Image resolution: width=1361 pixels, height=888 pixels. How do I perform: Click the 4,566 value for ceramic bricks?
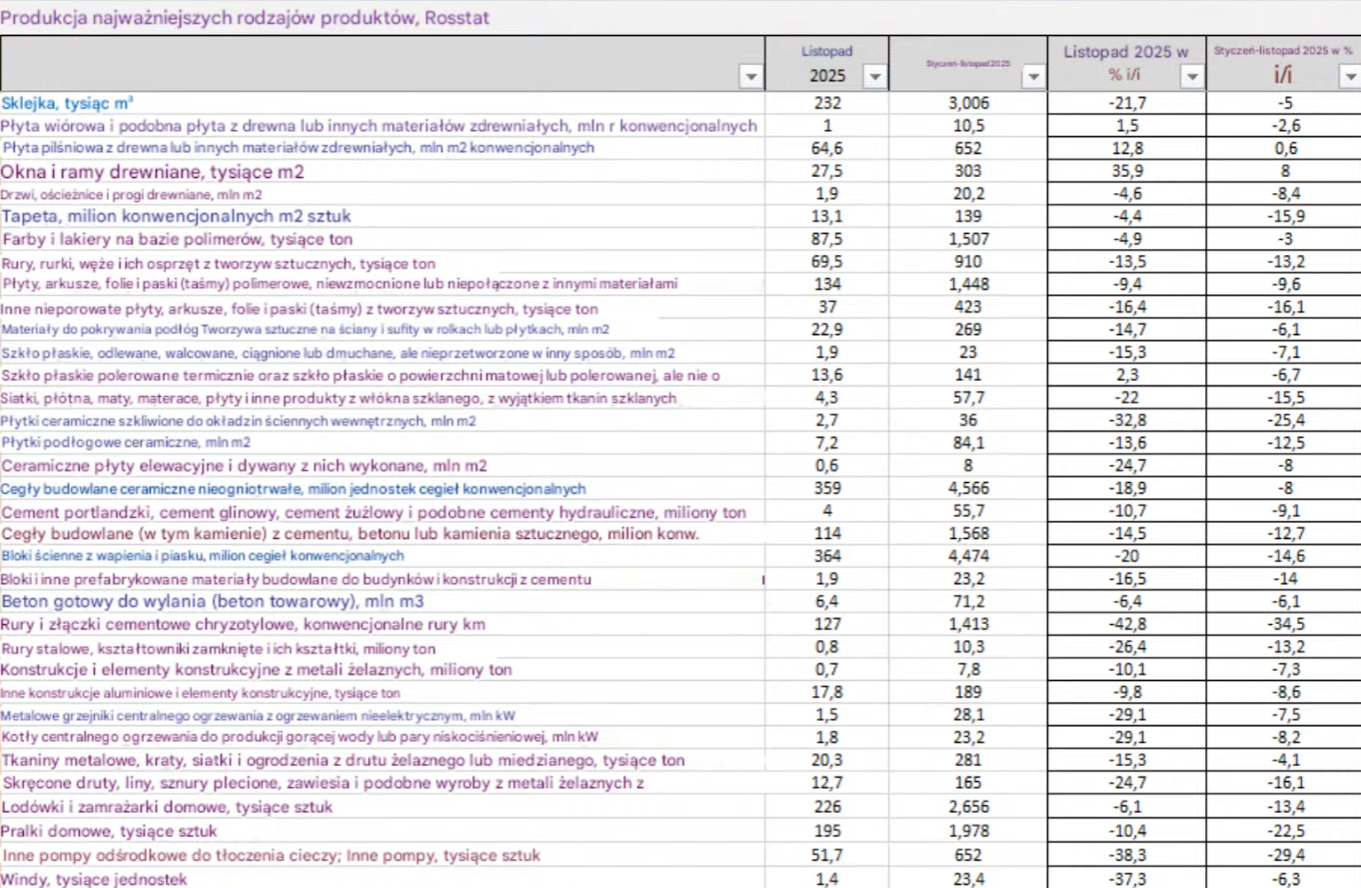pyautogui.click(x=967, y=489)
